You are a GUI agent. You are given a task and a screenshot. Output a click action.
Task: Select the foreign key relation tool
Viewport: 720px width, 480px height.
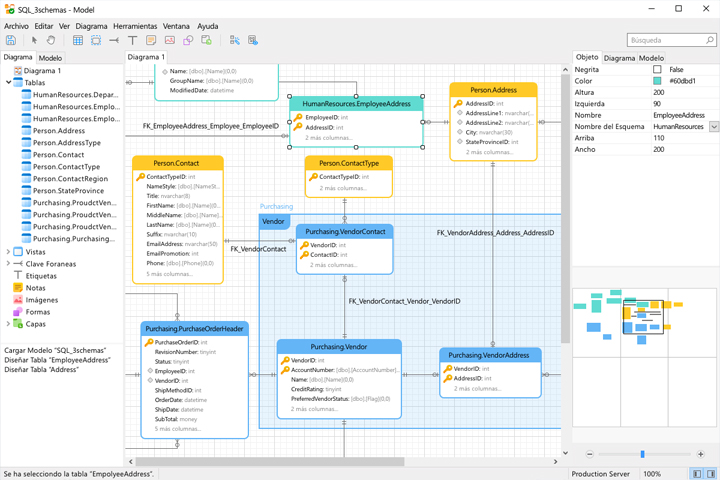[114, 40]
